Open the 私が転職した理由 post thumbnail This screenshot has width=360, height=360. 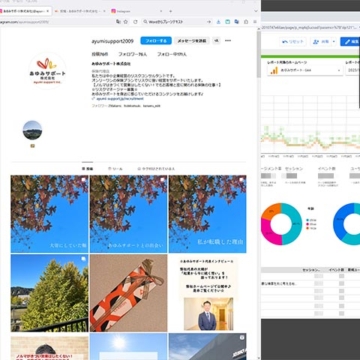pyautogui.click(x=207, y=214)
